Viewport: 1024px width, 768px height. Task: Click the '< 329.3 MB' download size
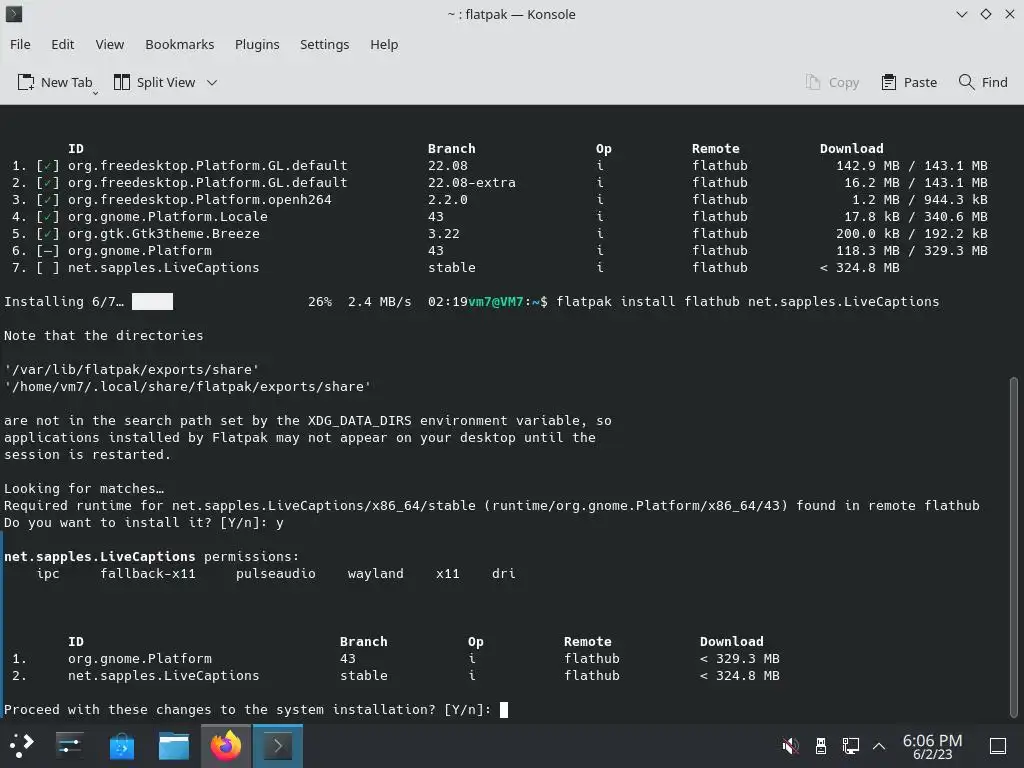[x=739, y=658]
